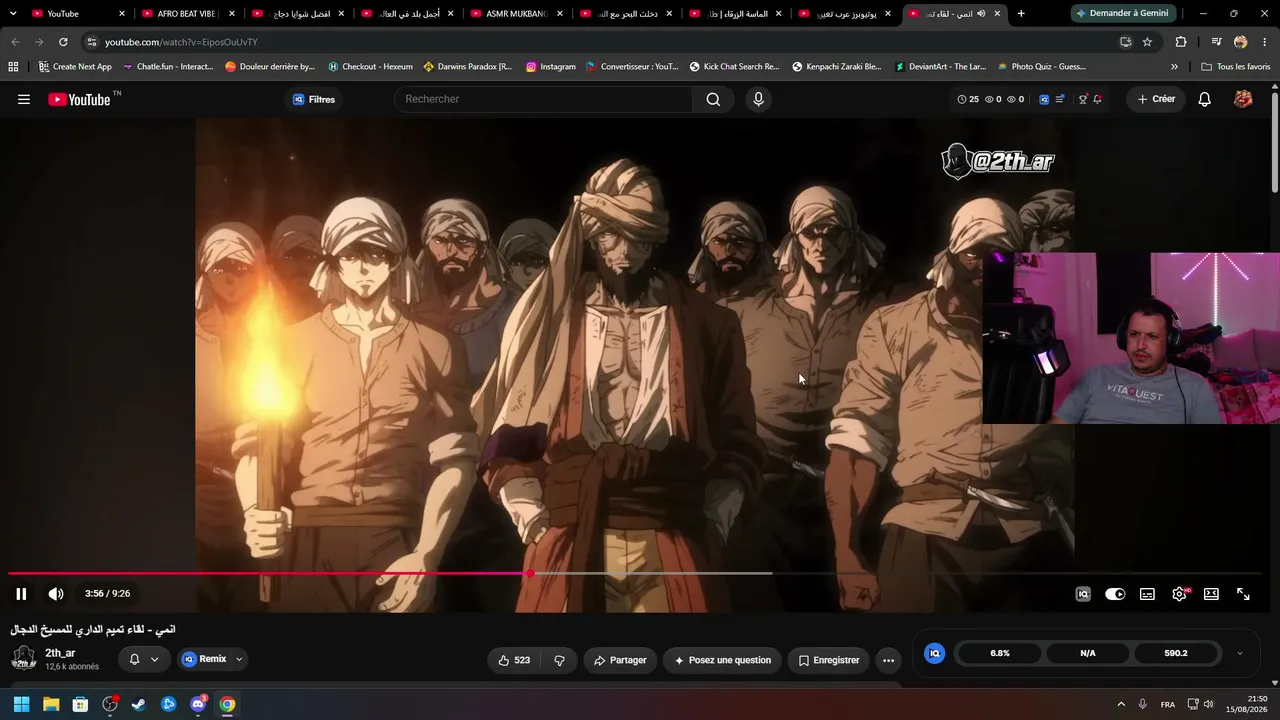The width and height of the screenshot is (1280, 720).
Task: Close the AFRO BEAT VIBE tab
Action: pos(231,14)
